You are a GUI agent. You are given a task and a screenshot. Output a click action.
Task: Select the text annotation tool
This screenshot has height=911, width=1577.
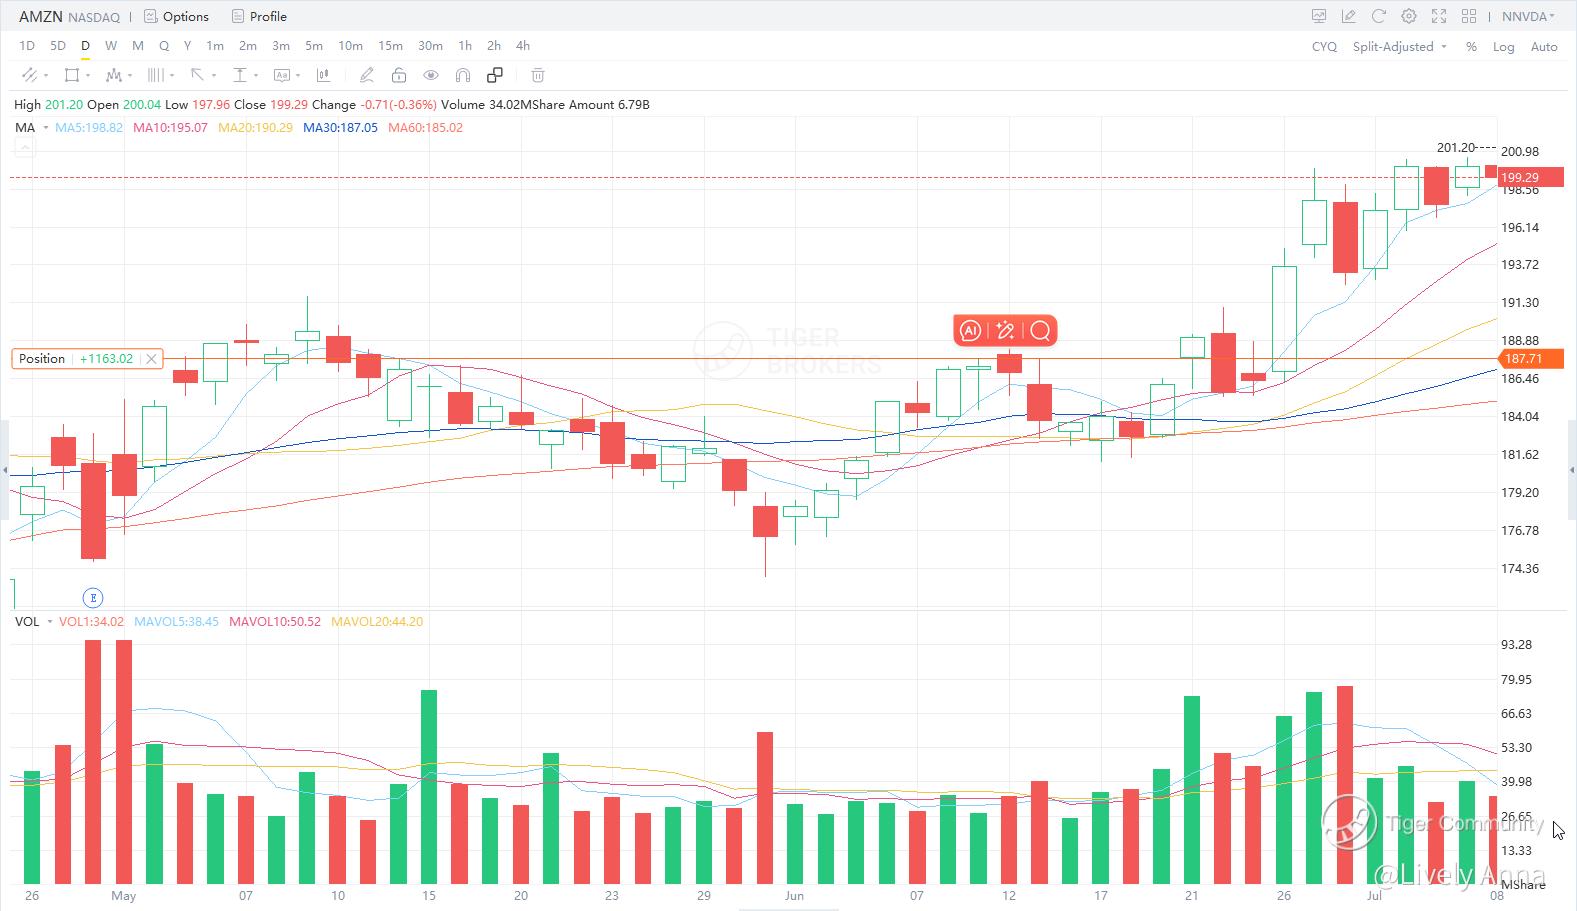(x=282, y=75)
